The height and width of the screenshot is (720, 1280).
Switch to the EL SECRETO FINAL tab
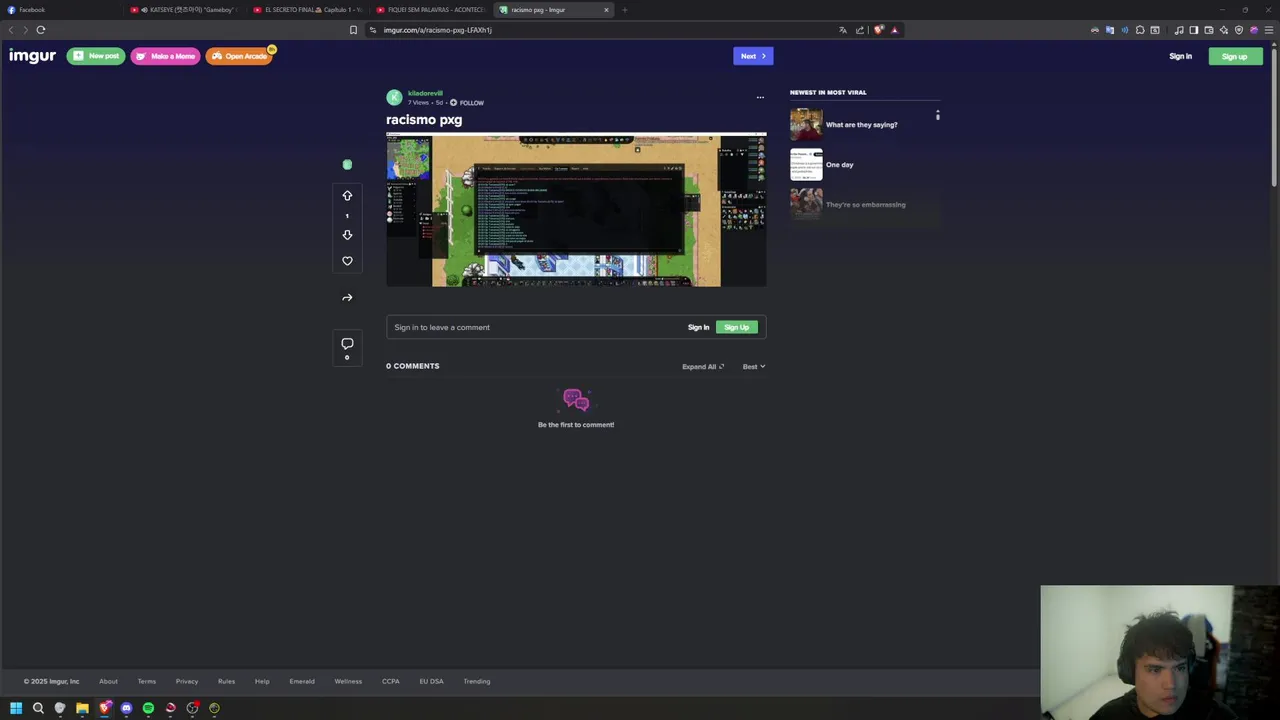(x=308, y=10)
